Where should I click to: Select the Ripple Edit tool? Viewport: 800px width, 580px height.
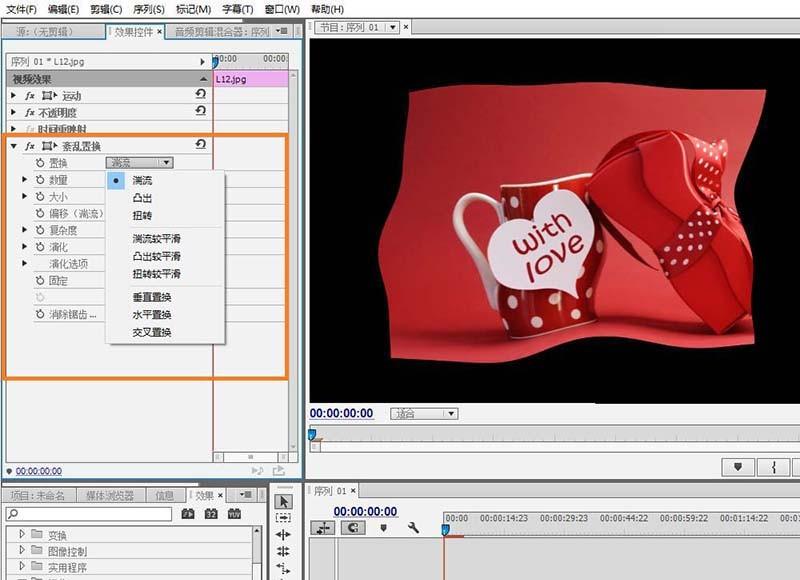[285, 534]
